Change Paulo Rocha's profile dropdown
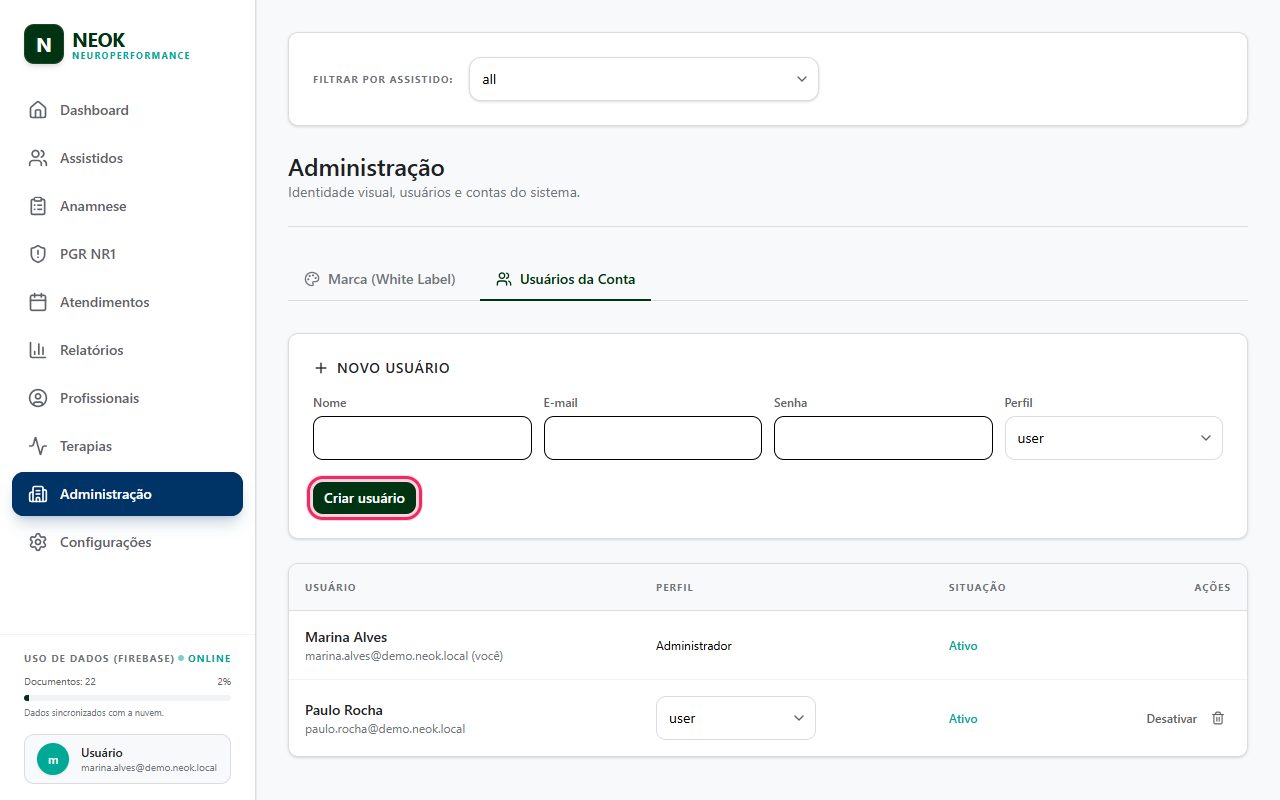The image size is (1280, 800). pos(736,718)
